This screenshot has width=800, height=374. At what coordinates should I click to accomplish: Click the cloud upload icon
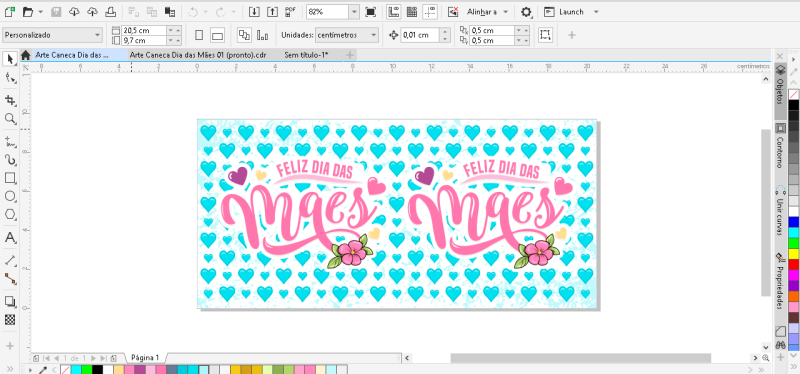coord(92,12)
